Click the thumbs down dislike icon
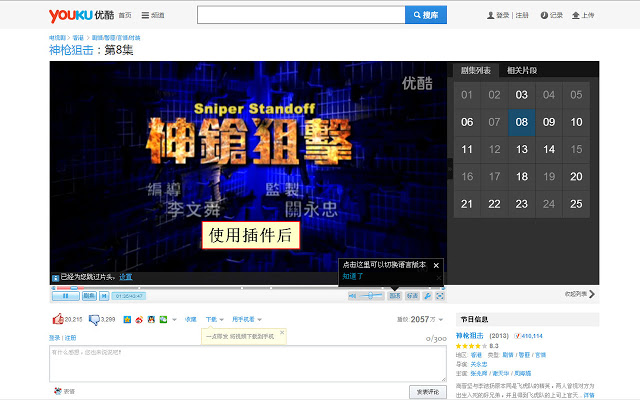 (94, 320)
